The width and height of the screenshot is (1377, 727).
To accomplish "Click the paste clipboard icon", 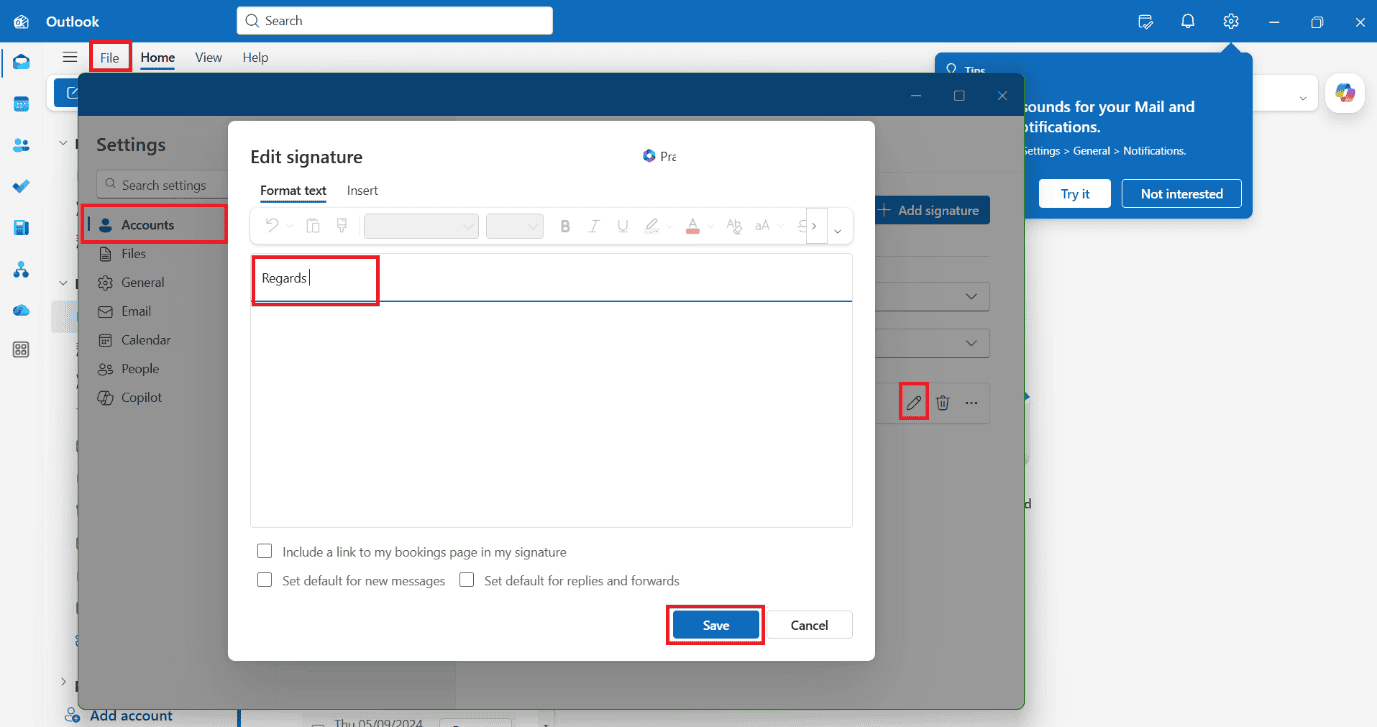I will pyautogui.click(x=313, y=226).
